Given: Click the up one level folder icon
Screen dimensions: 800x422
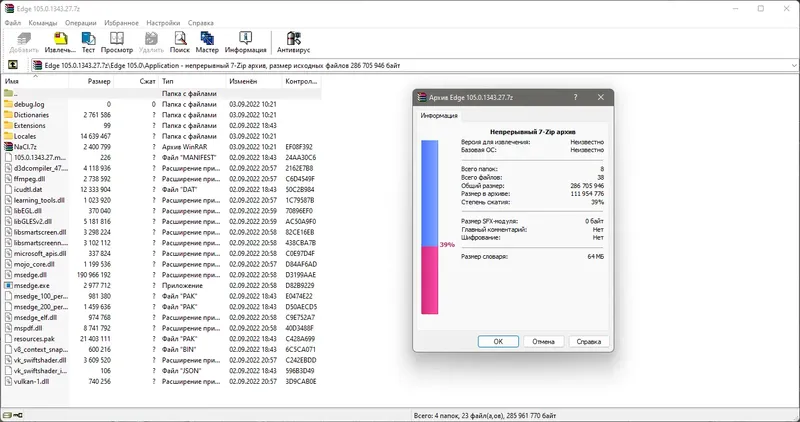Looking at the screenshot, I should pyautogui.click(x=13, y=65).
